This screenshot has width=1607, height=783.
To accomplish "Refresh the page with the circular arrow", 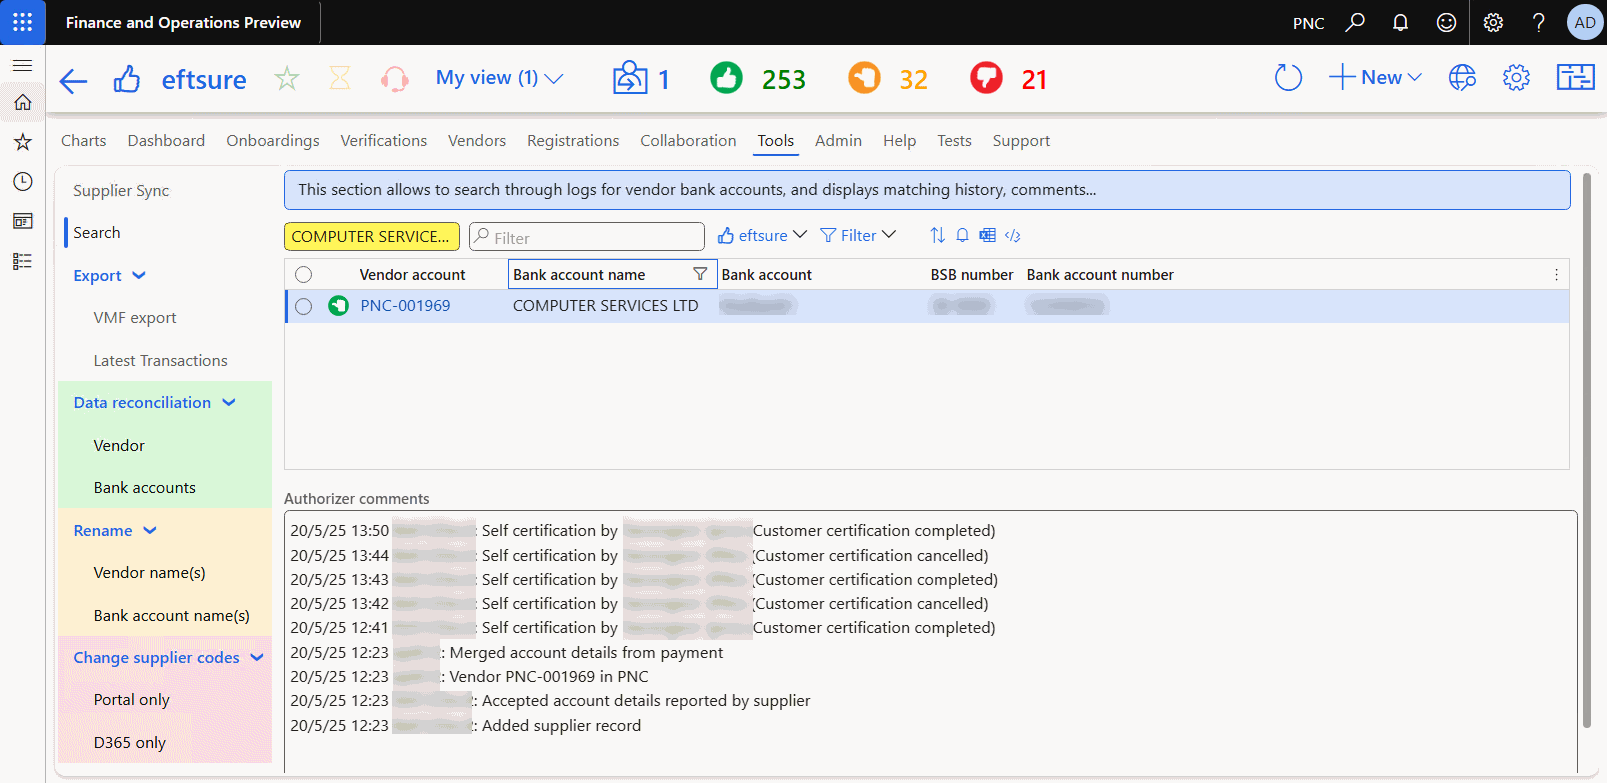I will pos(1288,77).
